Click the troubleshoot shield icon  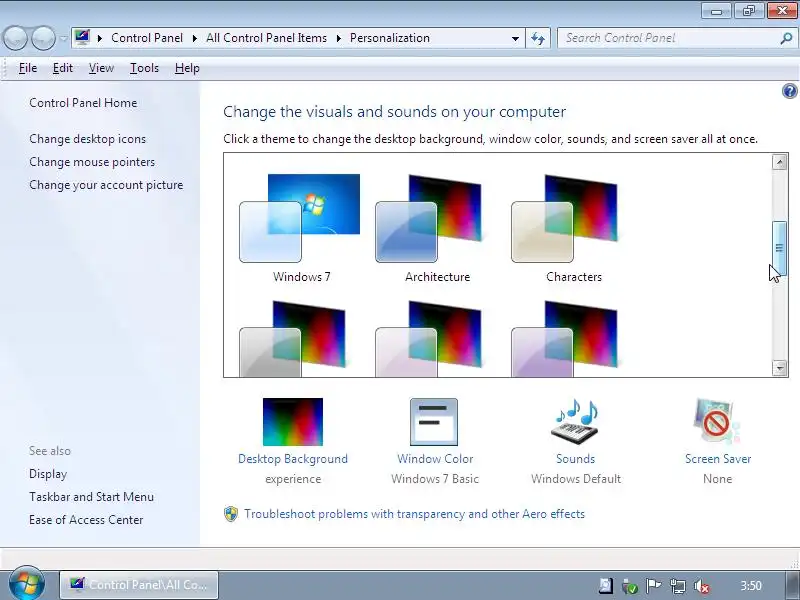231,514
